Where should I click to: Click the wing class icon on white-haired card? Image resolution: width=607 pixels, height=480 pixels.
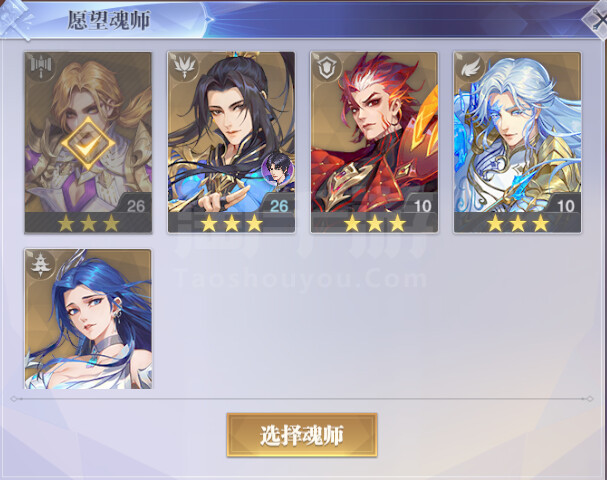point(470,68)
